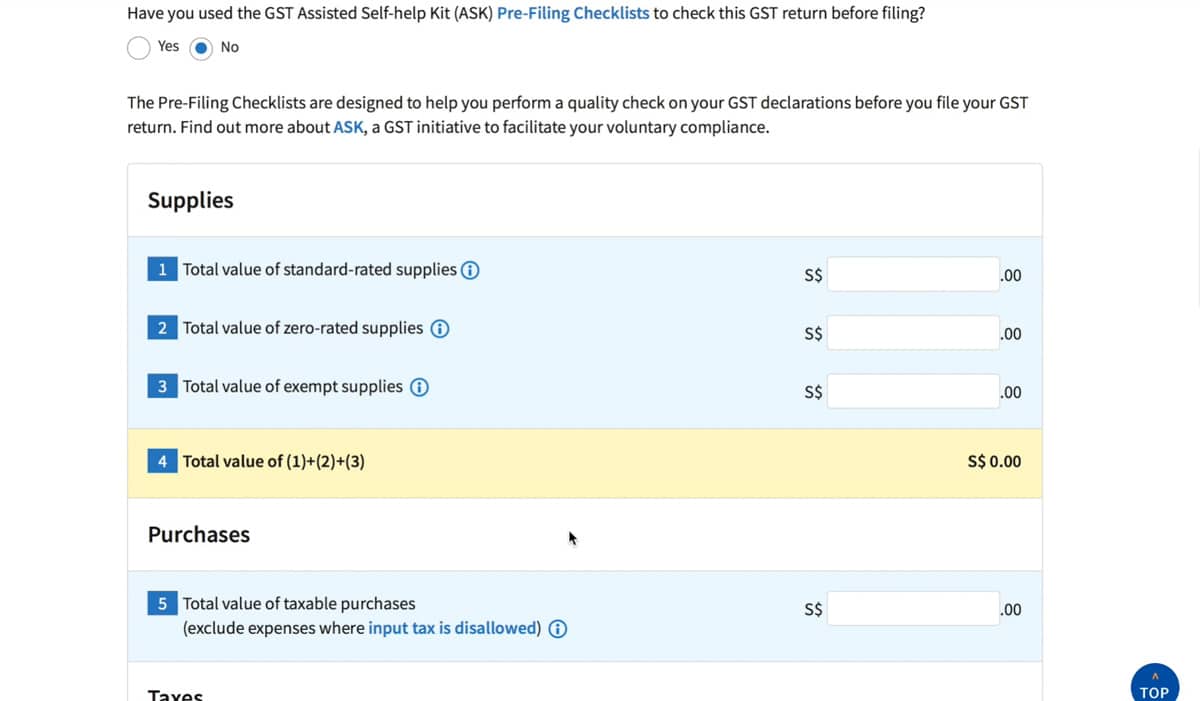Click the box 1 number badge

(x=163, y=270)
